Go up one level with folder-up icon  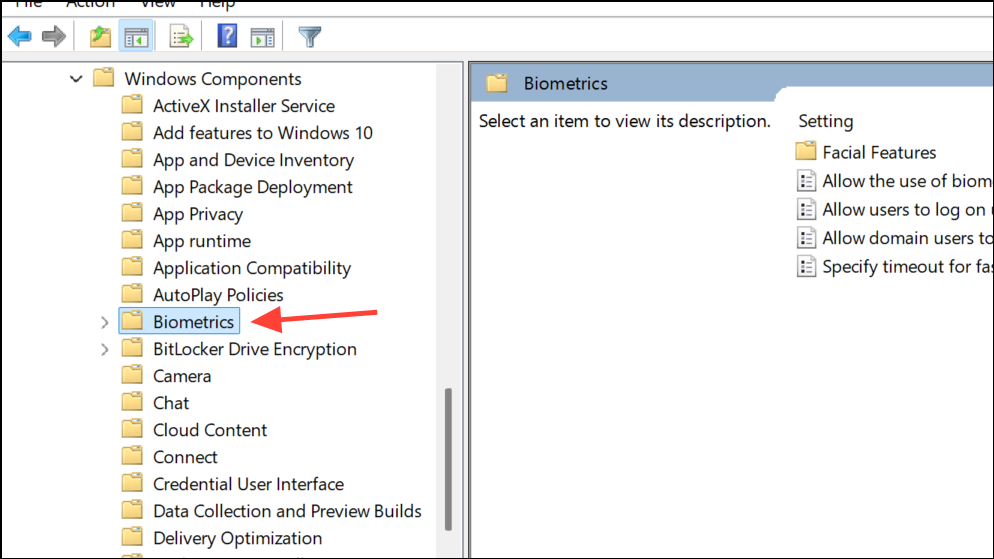tap(100, 37)
